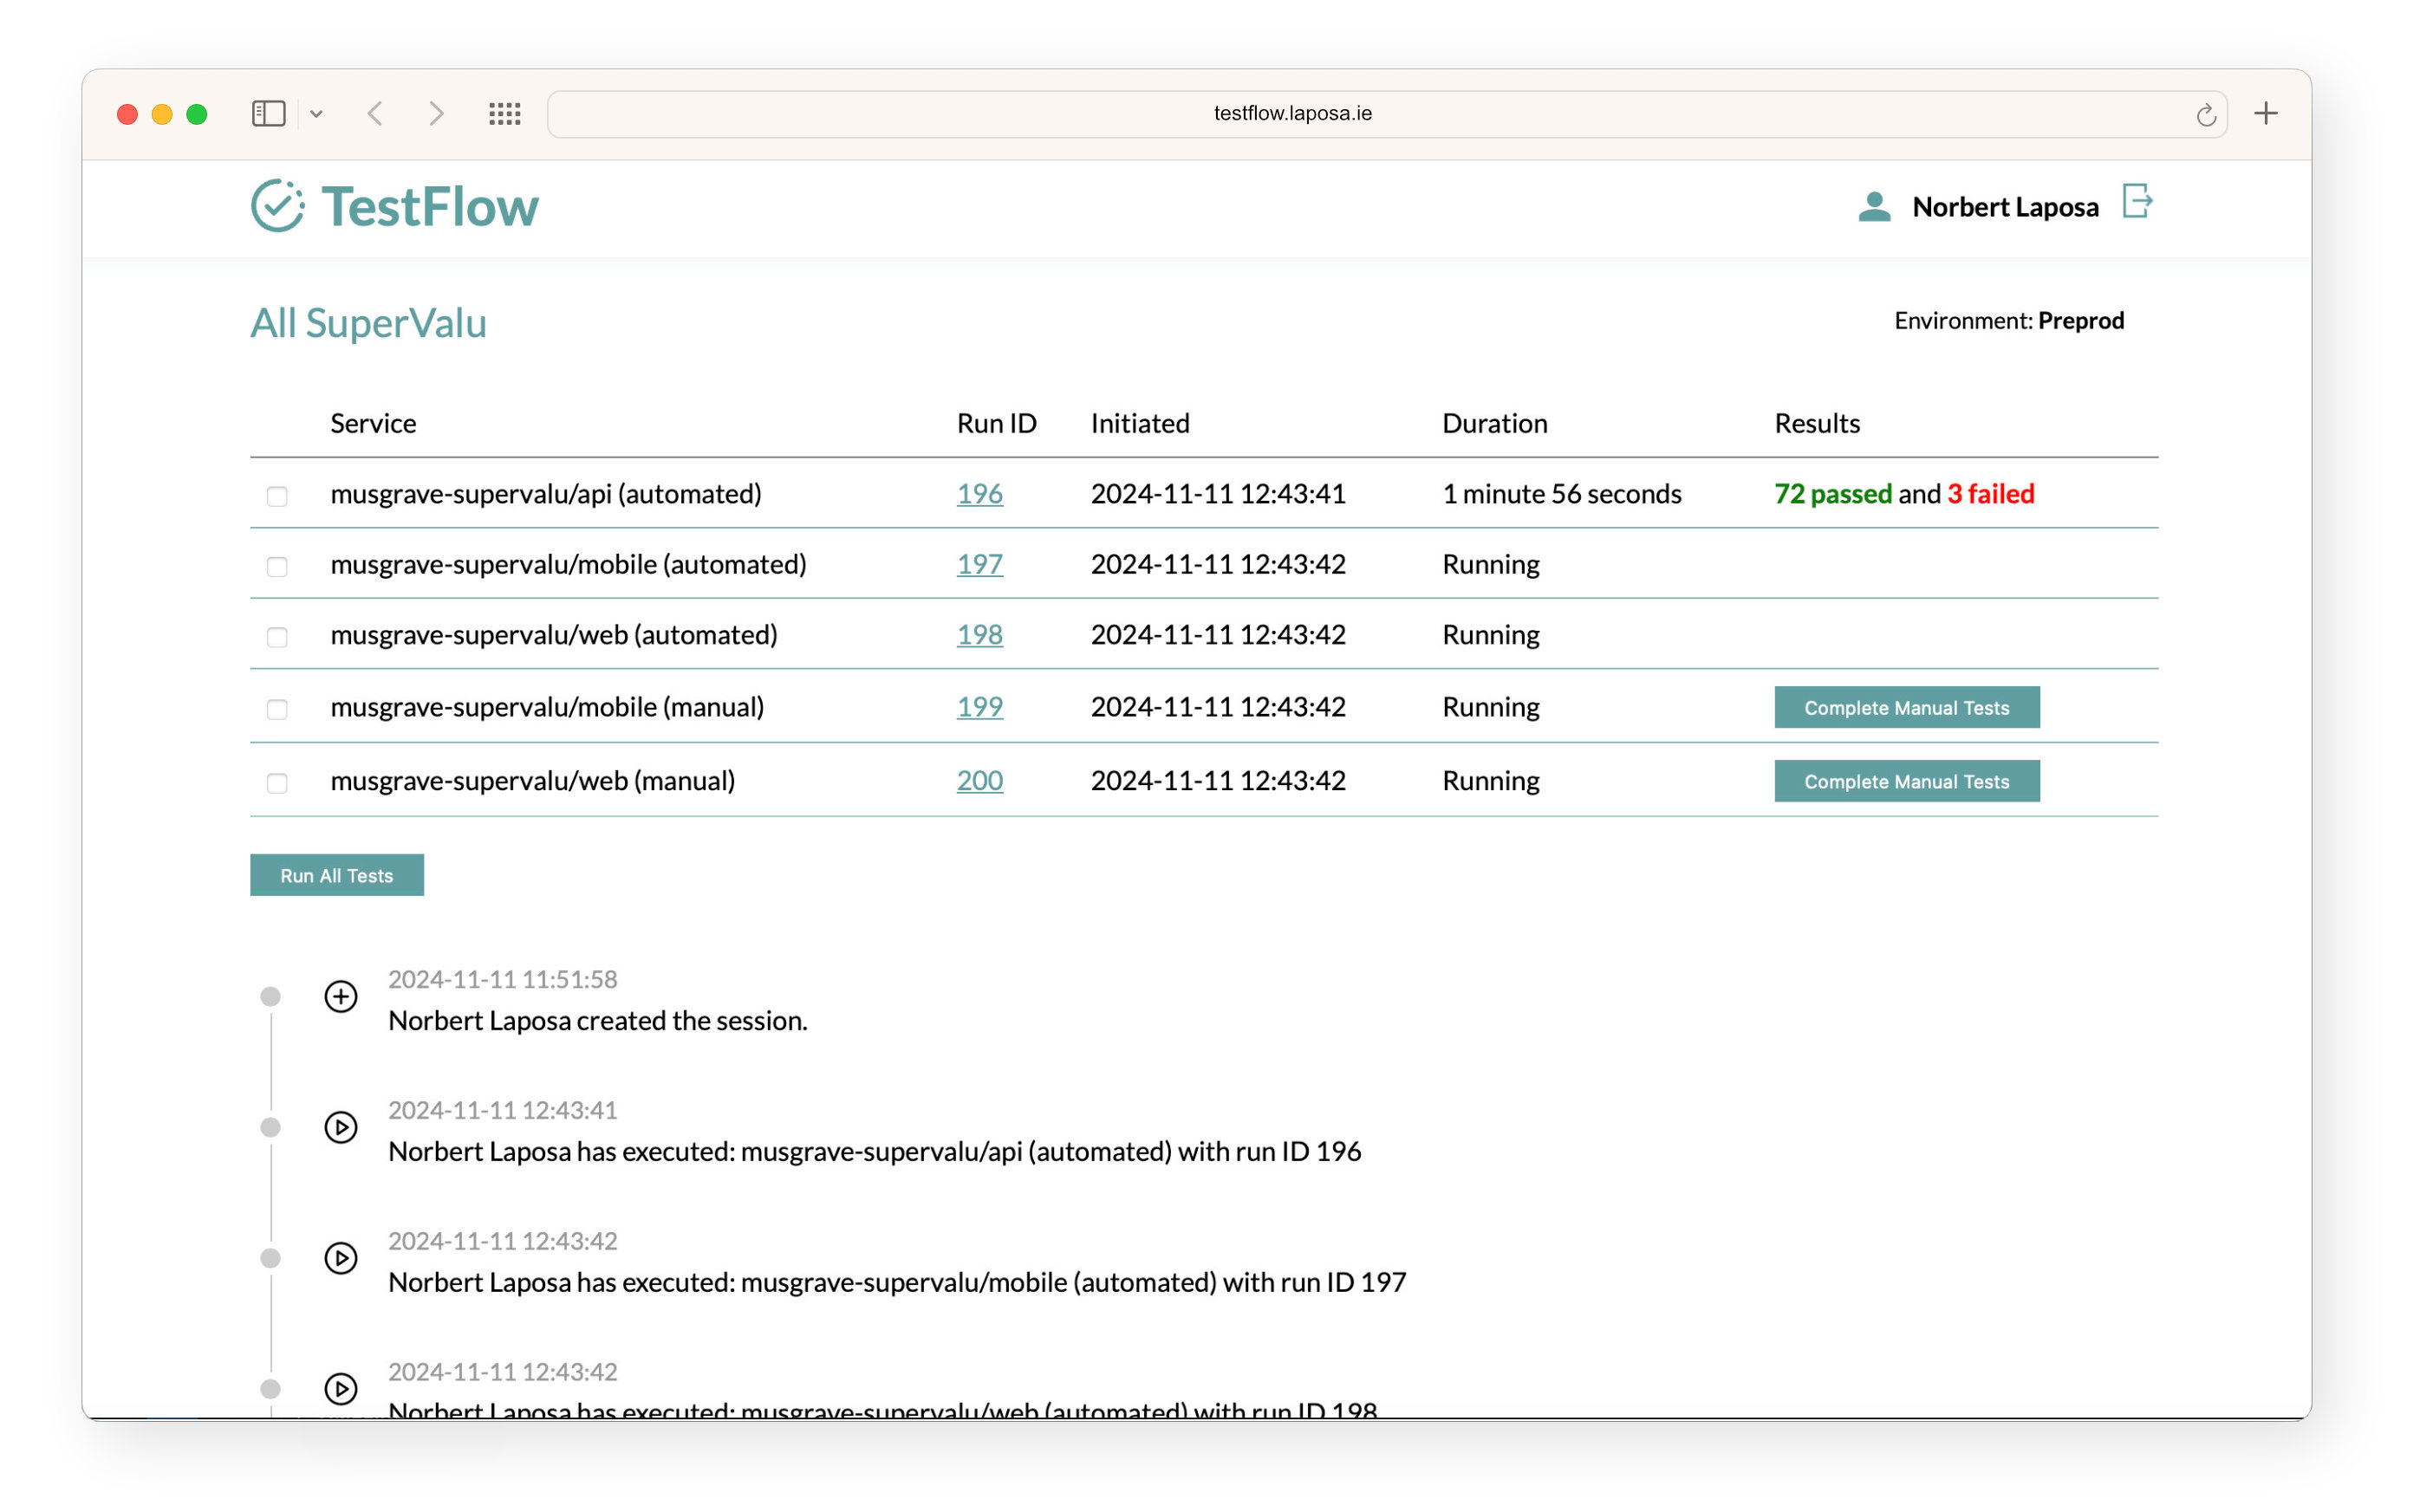Click the plus icon for session created event
This screenshot has width=2420, height=1512.
click(341, 996)
